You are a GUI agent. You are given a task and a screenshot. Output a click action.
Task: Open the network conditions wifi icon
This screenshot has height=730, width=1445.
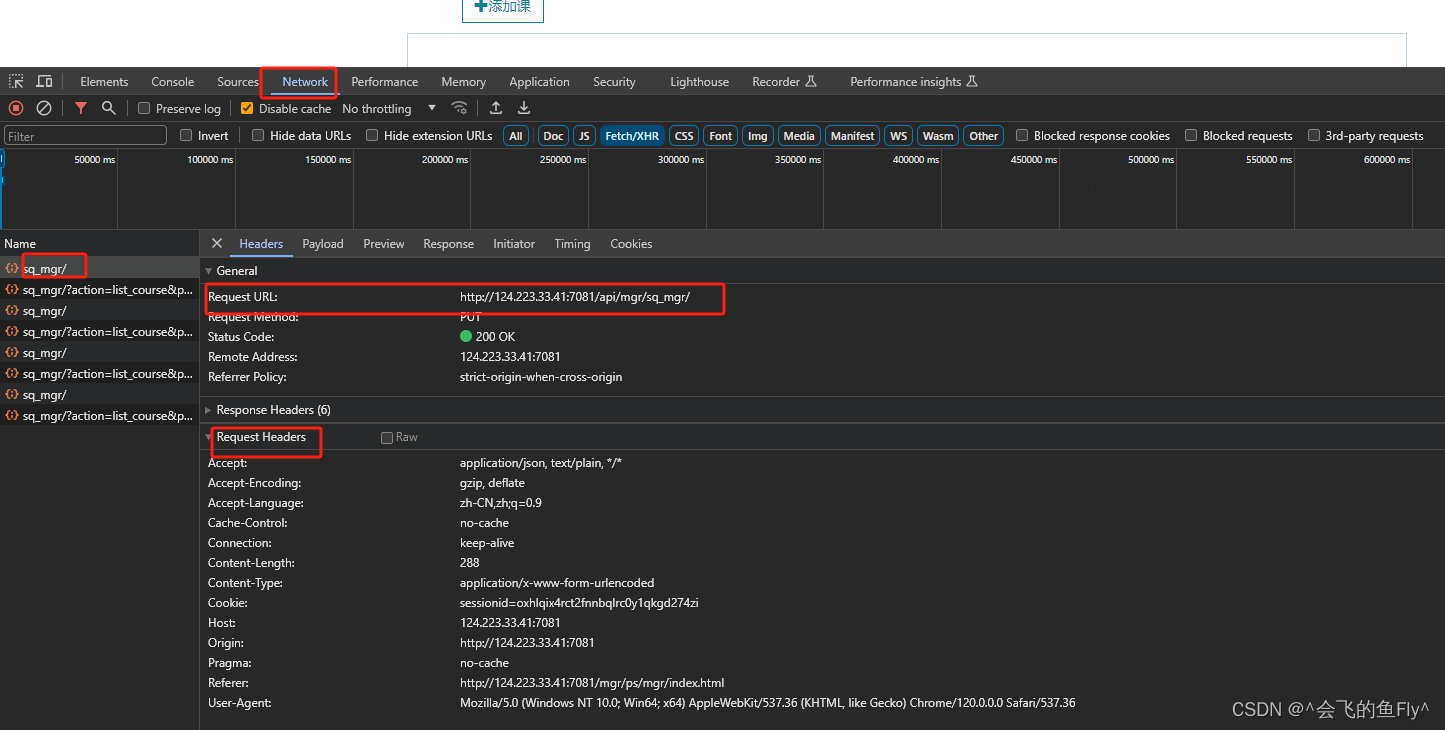459,108
